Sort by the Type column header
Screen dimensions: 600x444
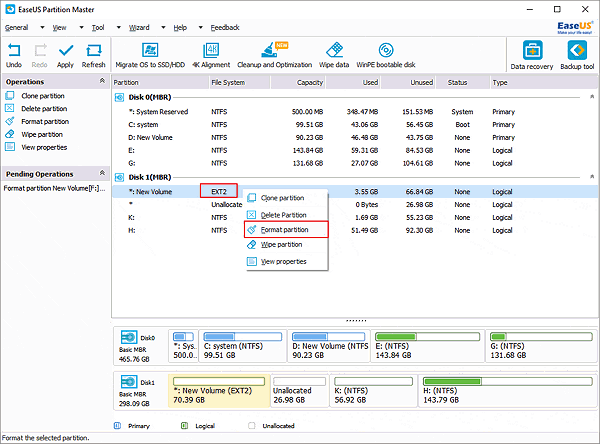pos(543,83)
